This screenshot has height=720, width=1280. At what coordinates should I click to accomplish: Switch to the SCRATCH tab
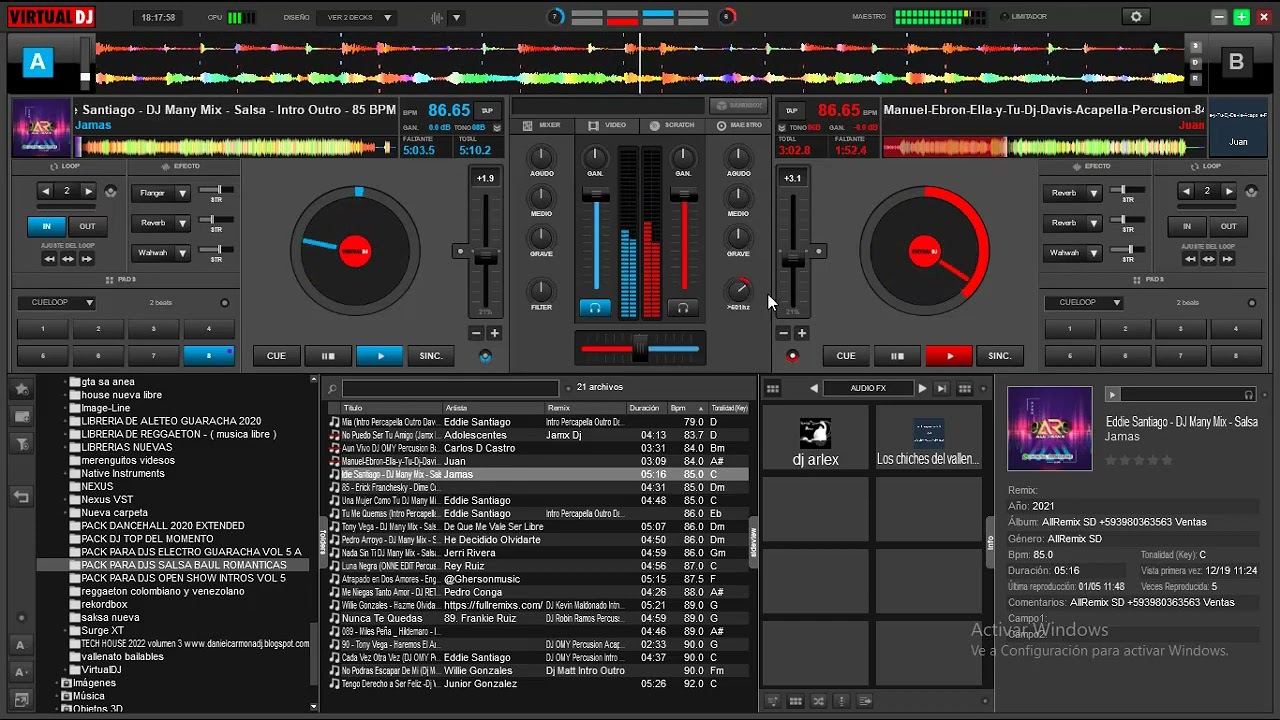point(672,125)
